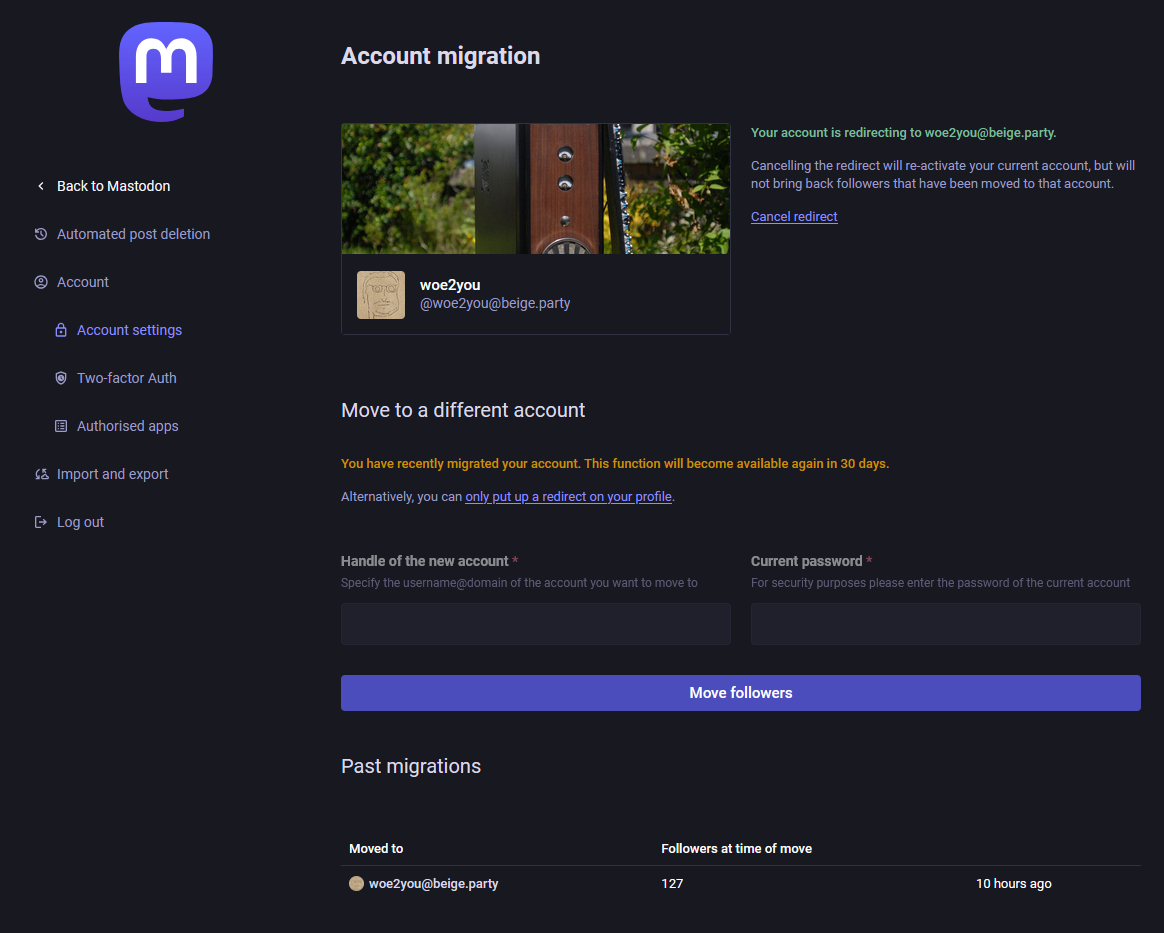This screenshot has height=933, width=1164.
Task: Click the Two-factor Auth shield icon
Action: tap(61, 378)
